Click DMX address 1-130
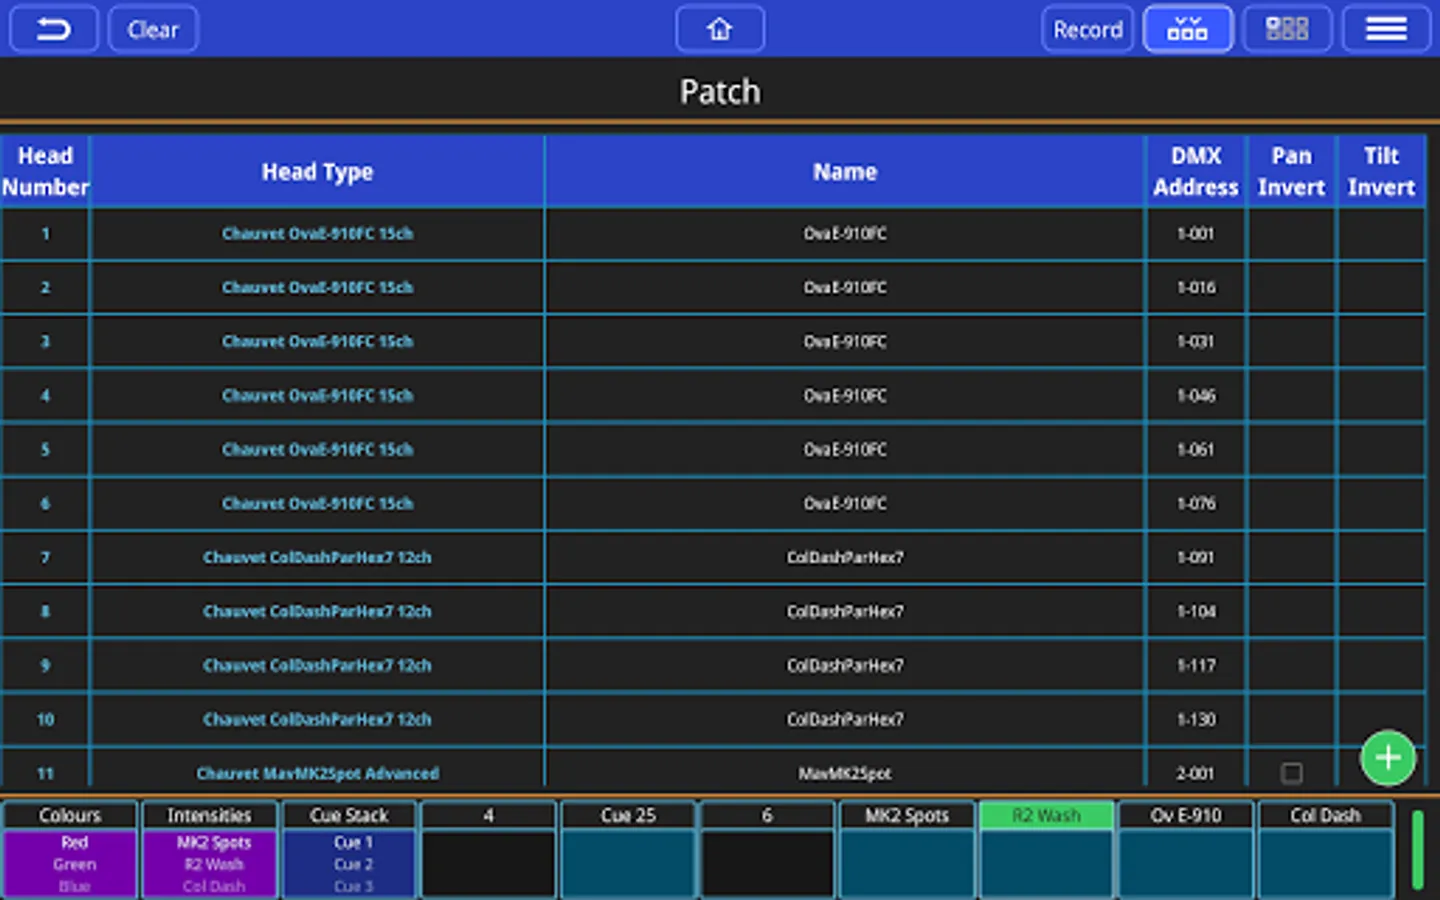Screen dimensions: 1440x900 pos(1196,720)
